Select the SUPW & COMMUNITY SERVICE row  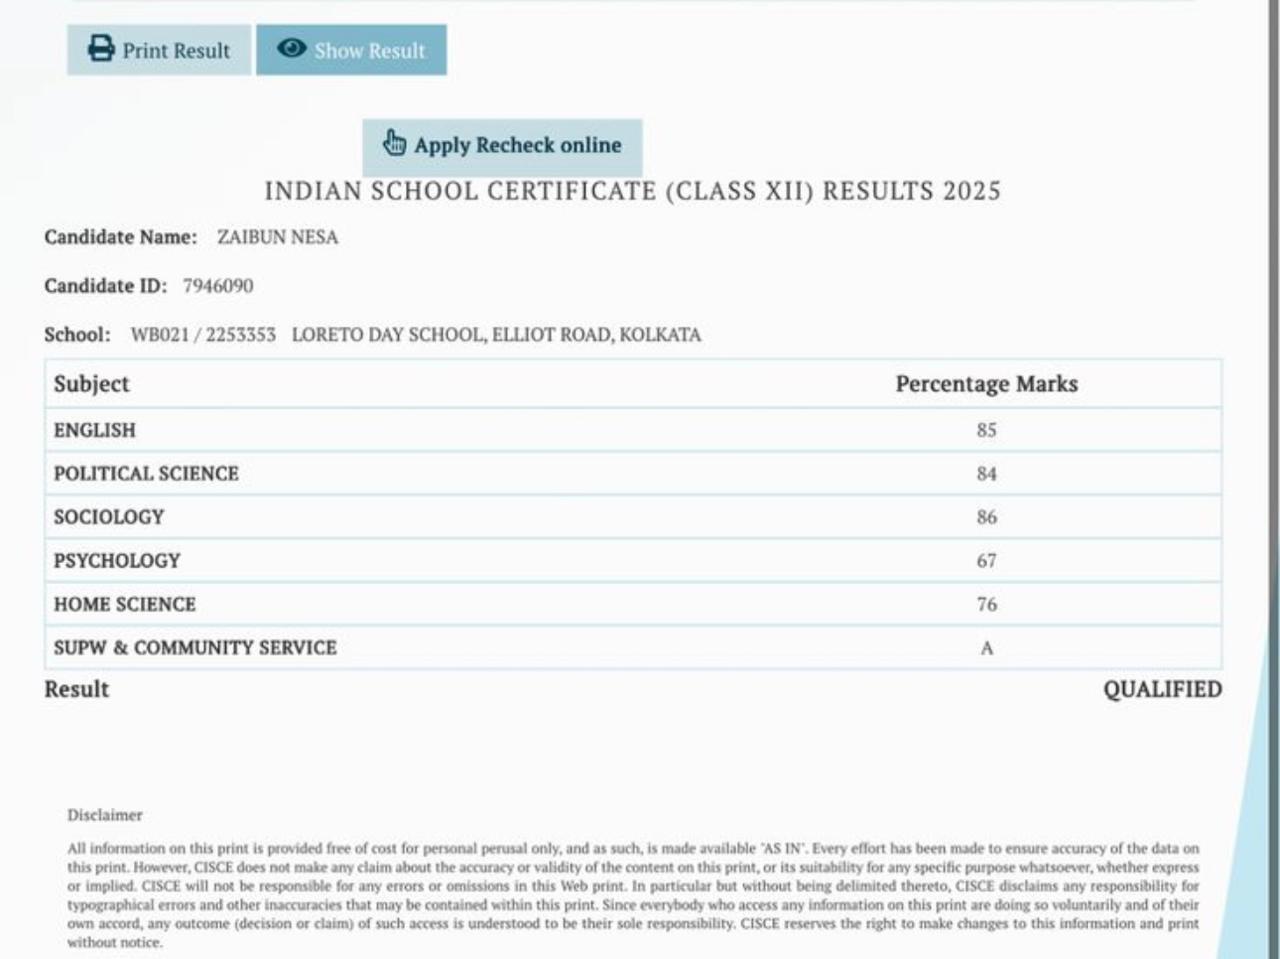(195, 648)
